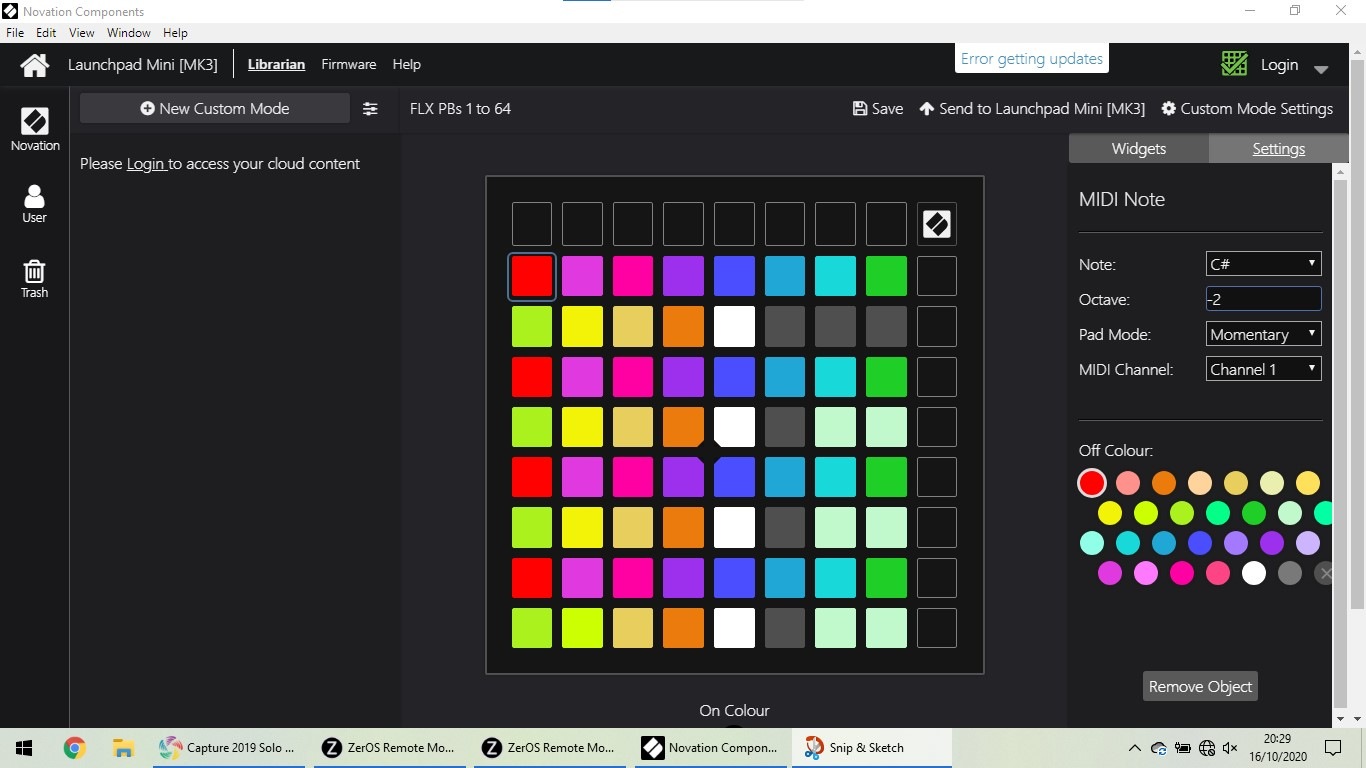Open the File menu
Image resolution: width=1366 pixels, height=768 pixels.
(x=15, y=33)
